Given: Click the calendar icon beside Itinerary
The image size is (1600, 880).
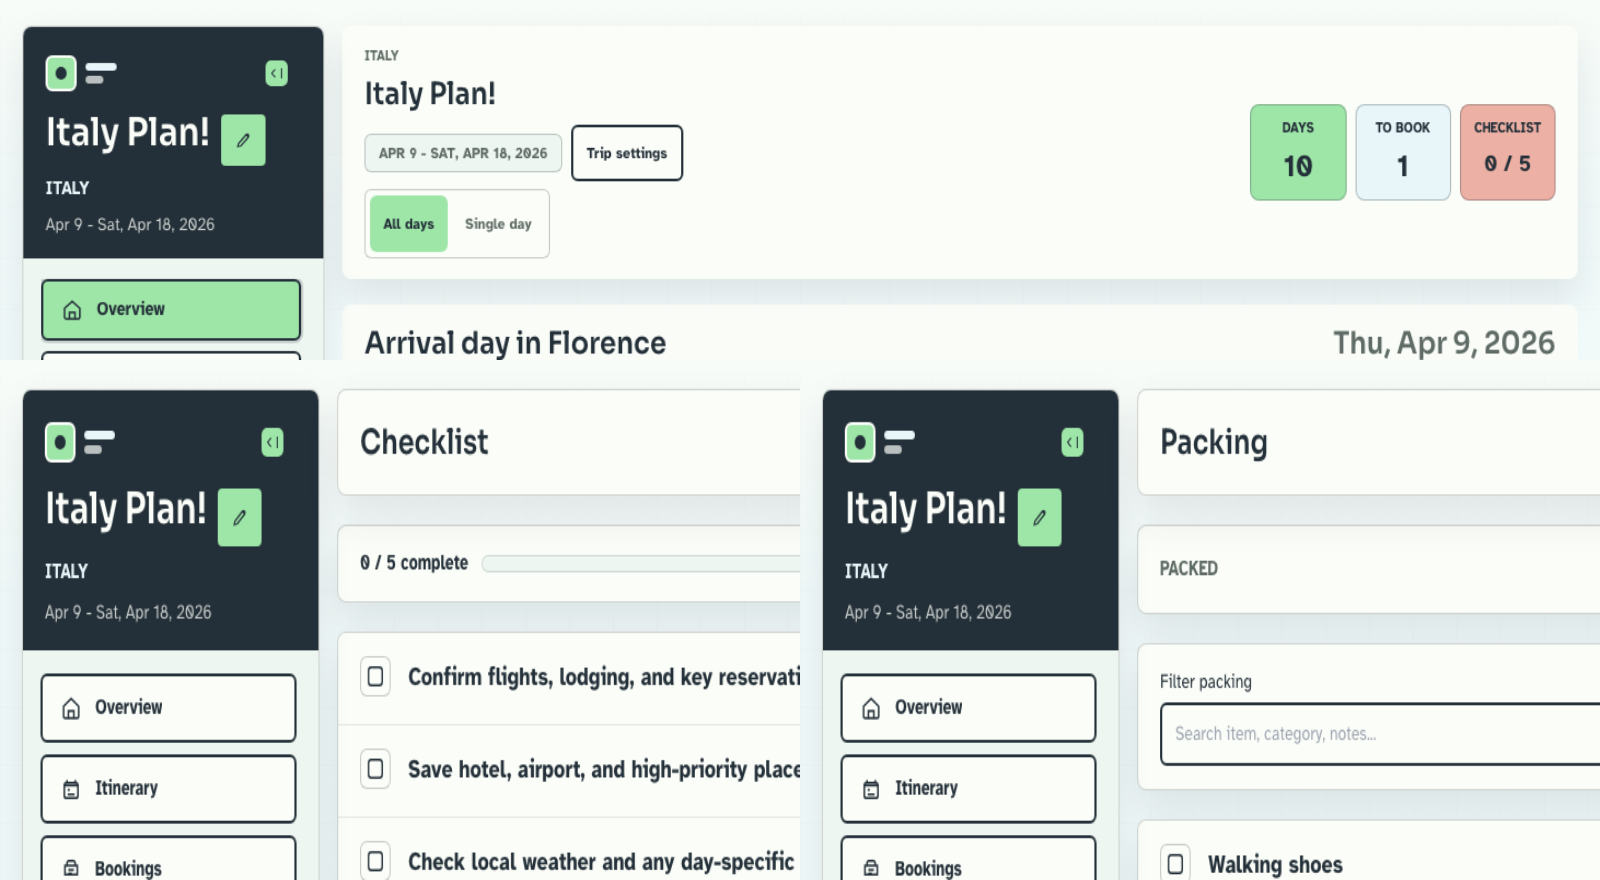Looking at the screenshot, I should pos(69,788).
